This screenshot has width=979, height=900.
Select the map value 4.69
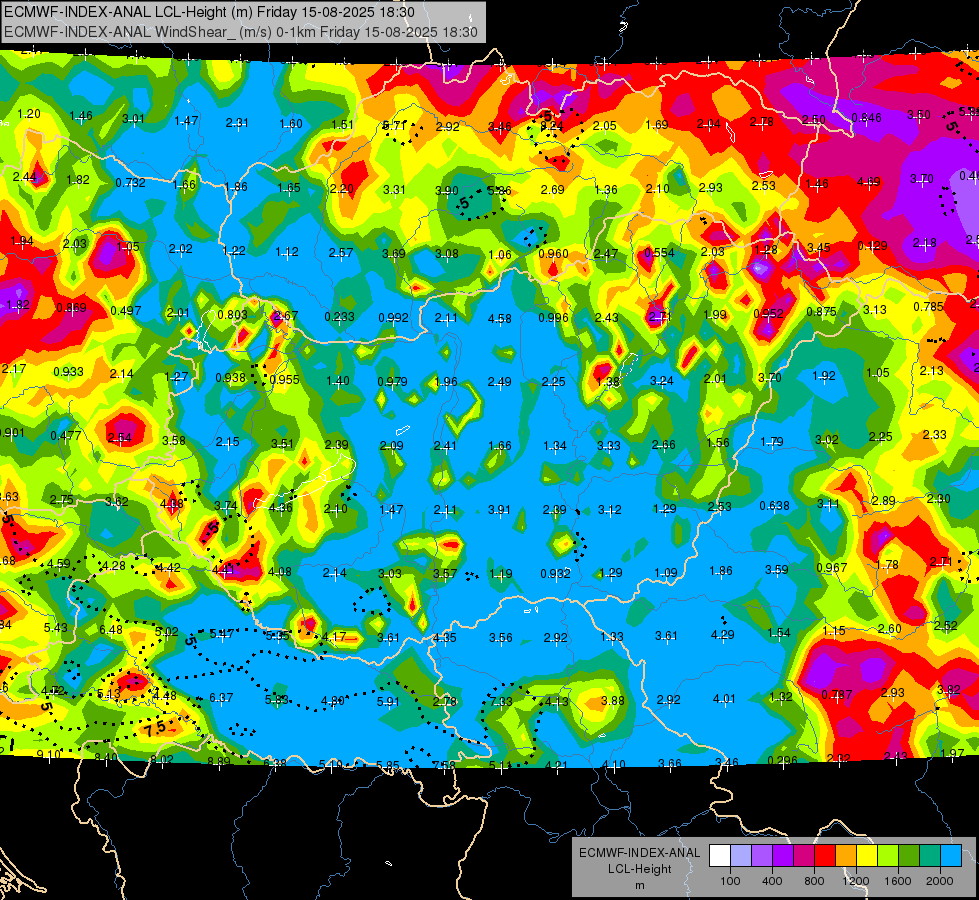click(868, 182)
